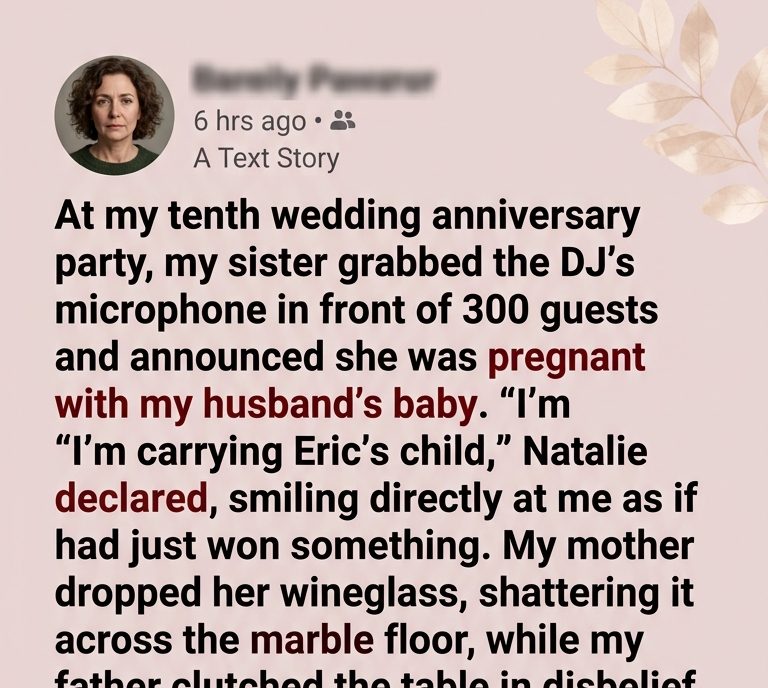
Task: Click the "6 hrs ago" timestamp
Action: pos(249,121)
